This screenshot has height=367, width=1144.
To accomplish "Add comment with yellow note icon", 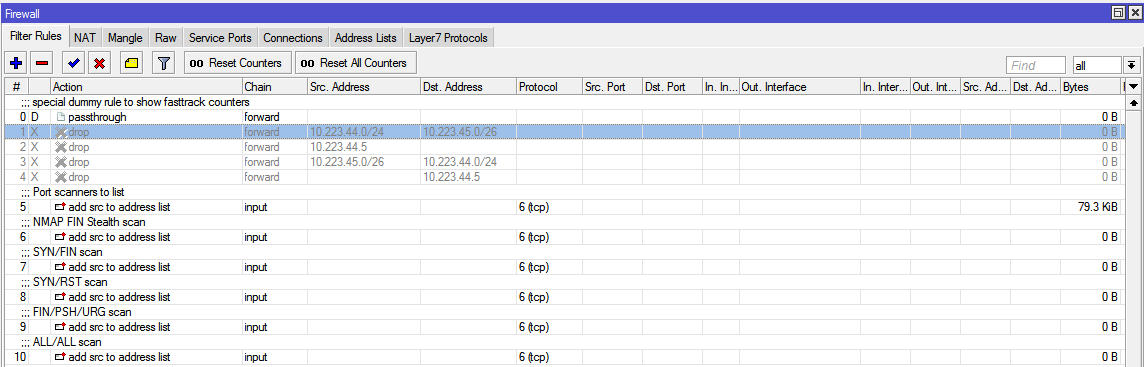I will click(x=131, y=63).
